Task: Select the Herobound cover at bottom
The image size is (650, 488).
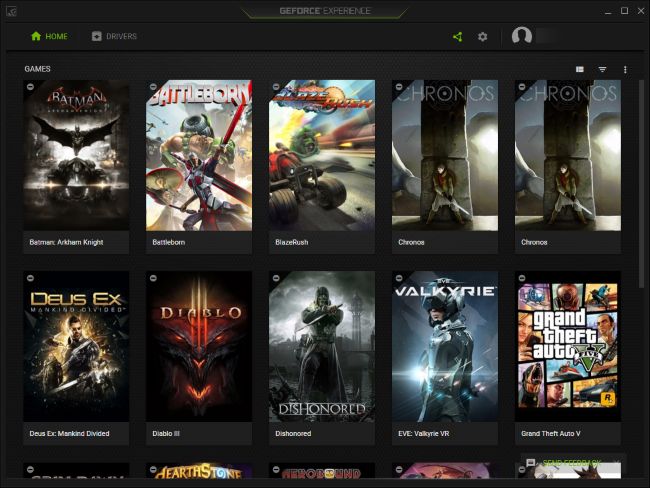Action: (x=322, y=471)
